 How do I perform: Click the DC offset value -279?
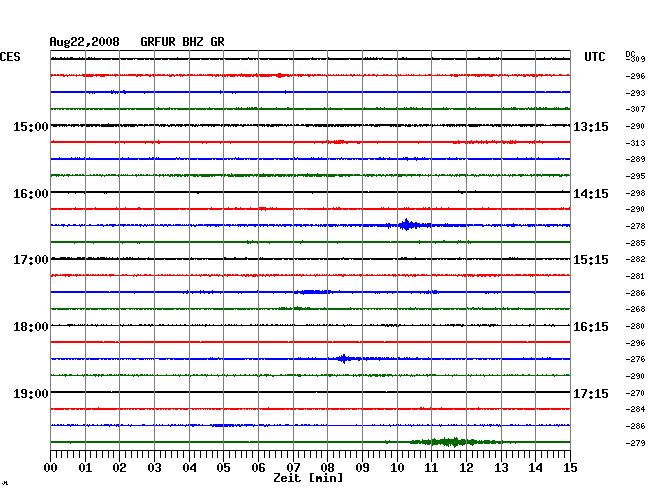(x=635, y=443)
